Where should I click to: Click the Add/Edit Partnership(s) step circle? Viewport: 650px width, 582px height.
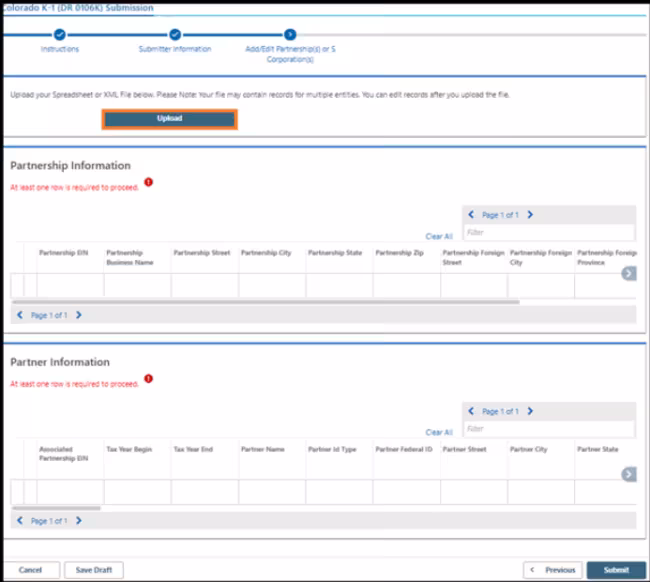(x=290, y=35)
